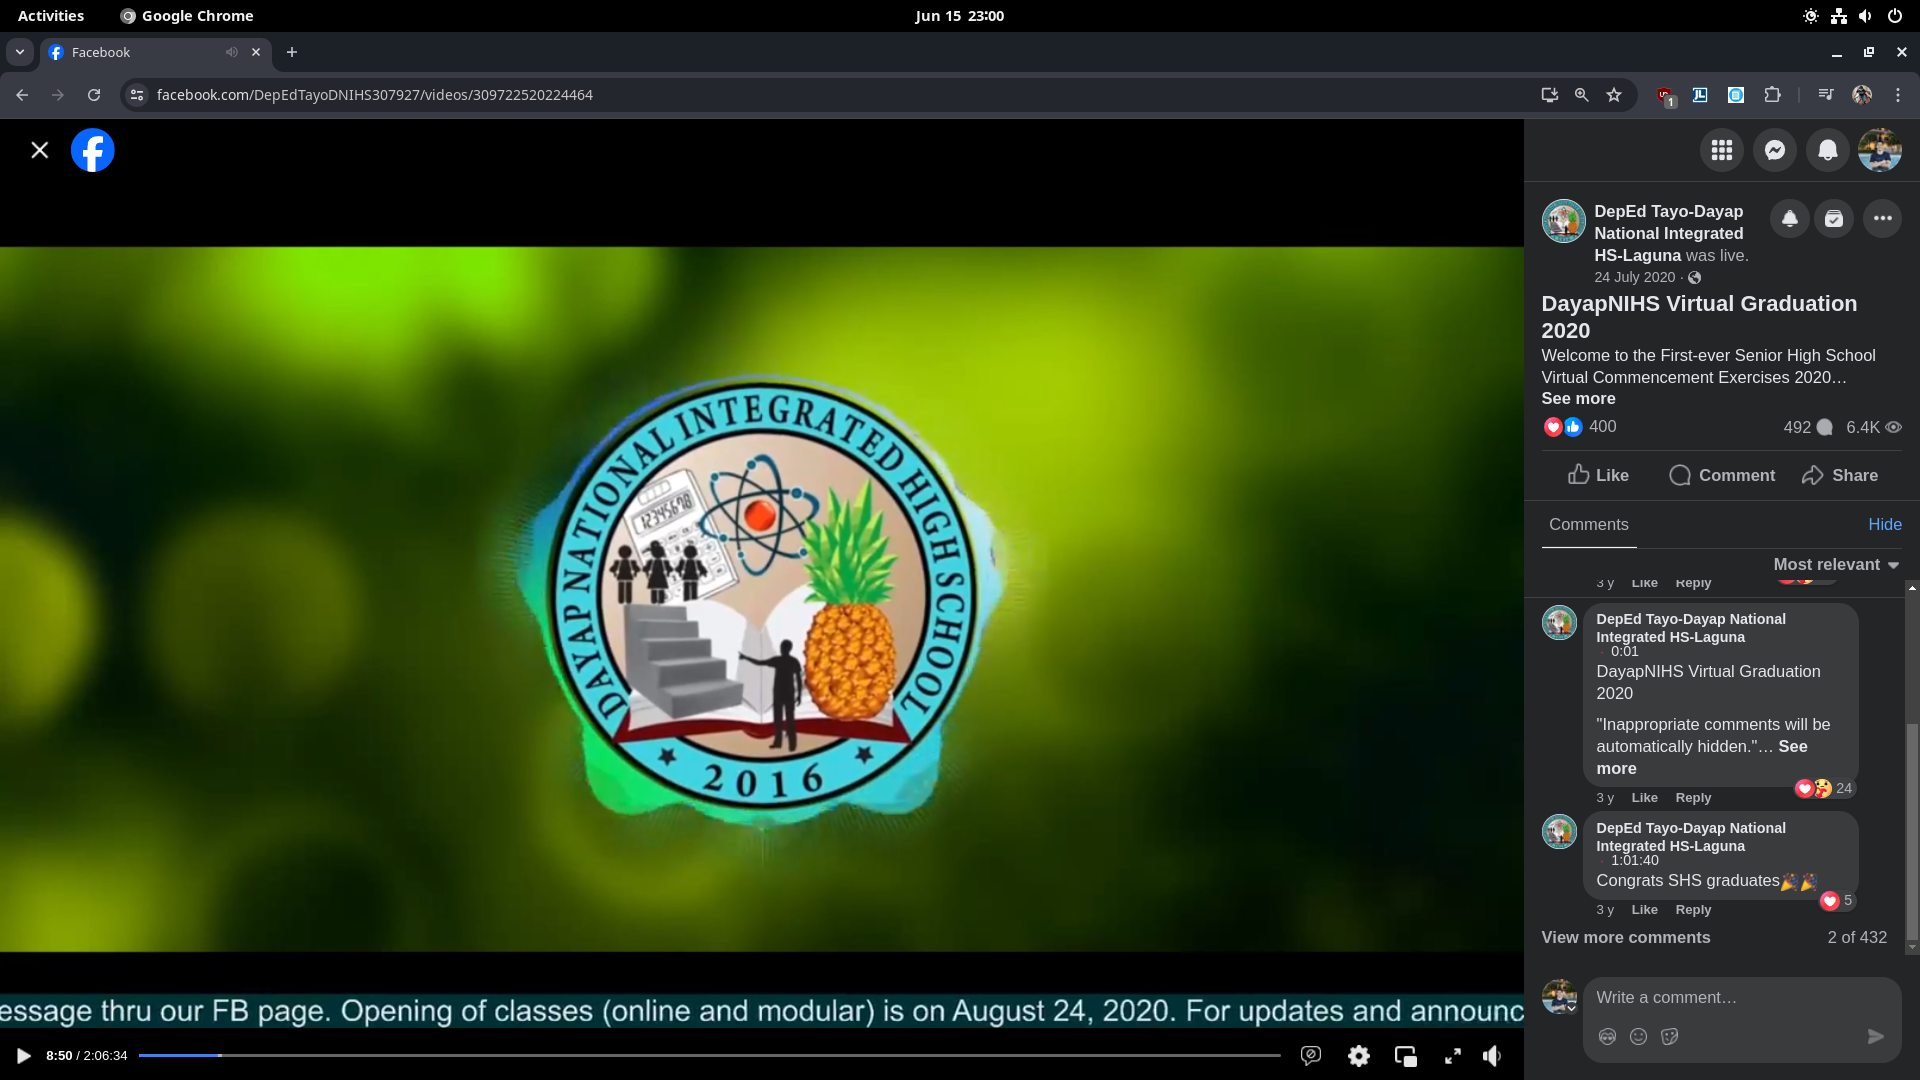Open the Most relevant sort dropdown
Screen dimensions: 1920x1080
coord(1836,564)
